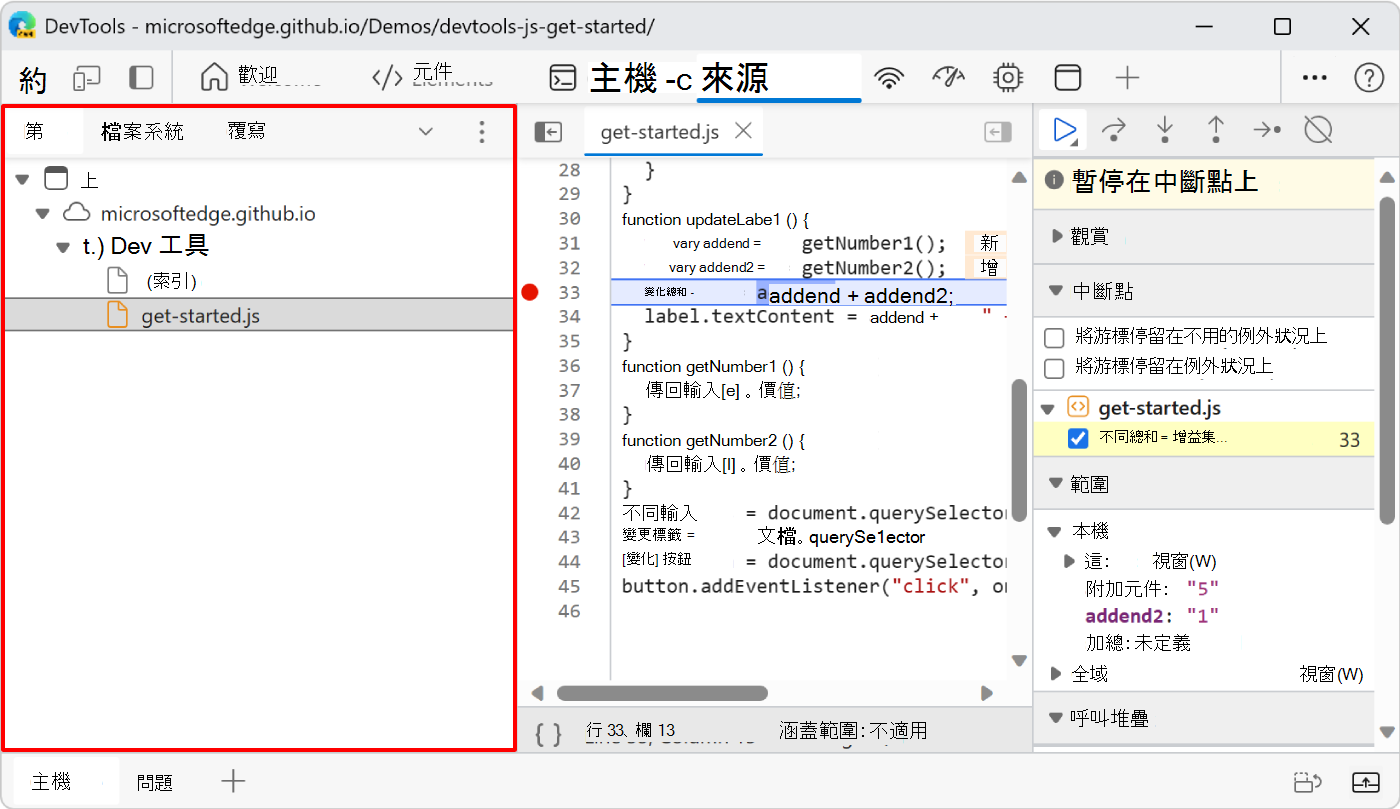Viewport: 1400px width, 809px height.
Task: Collapse the Dev 工具 folder node
Action: [62, 247]
